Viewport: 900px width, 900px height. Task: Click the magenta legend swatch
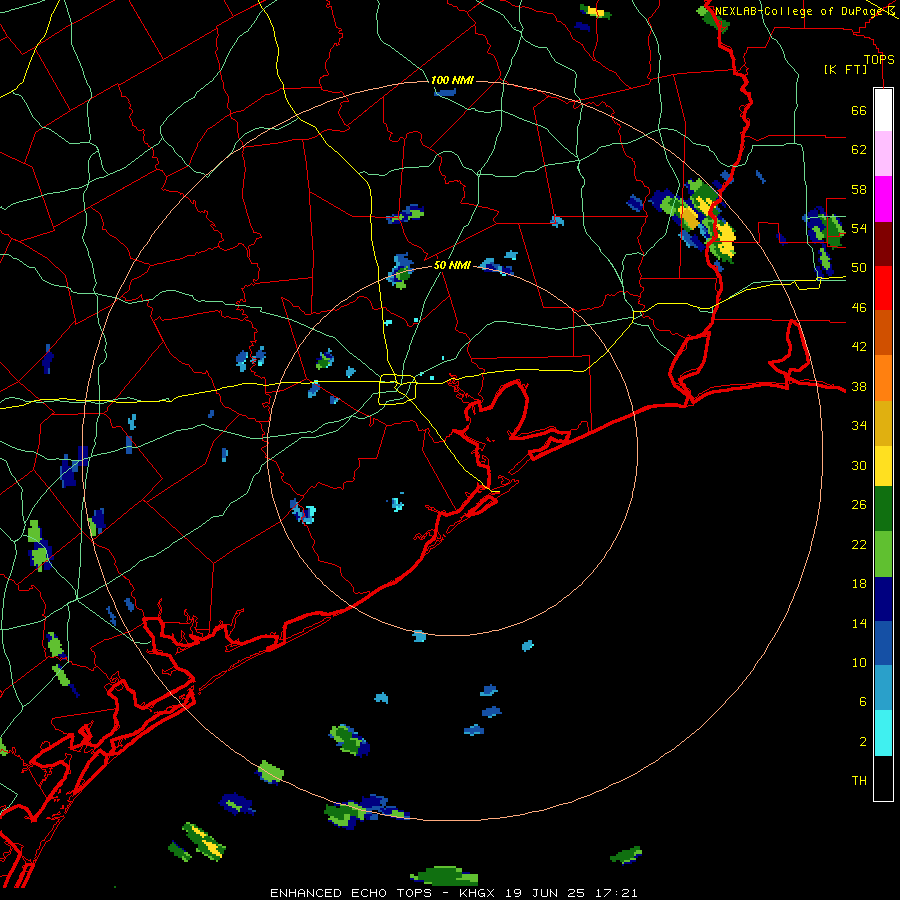883,199
